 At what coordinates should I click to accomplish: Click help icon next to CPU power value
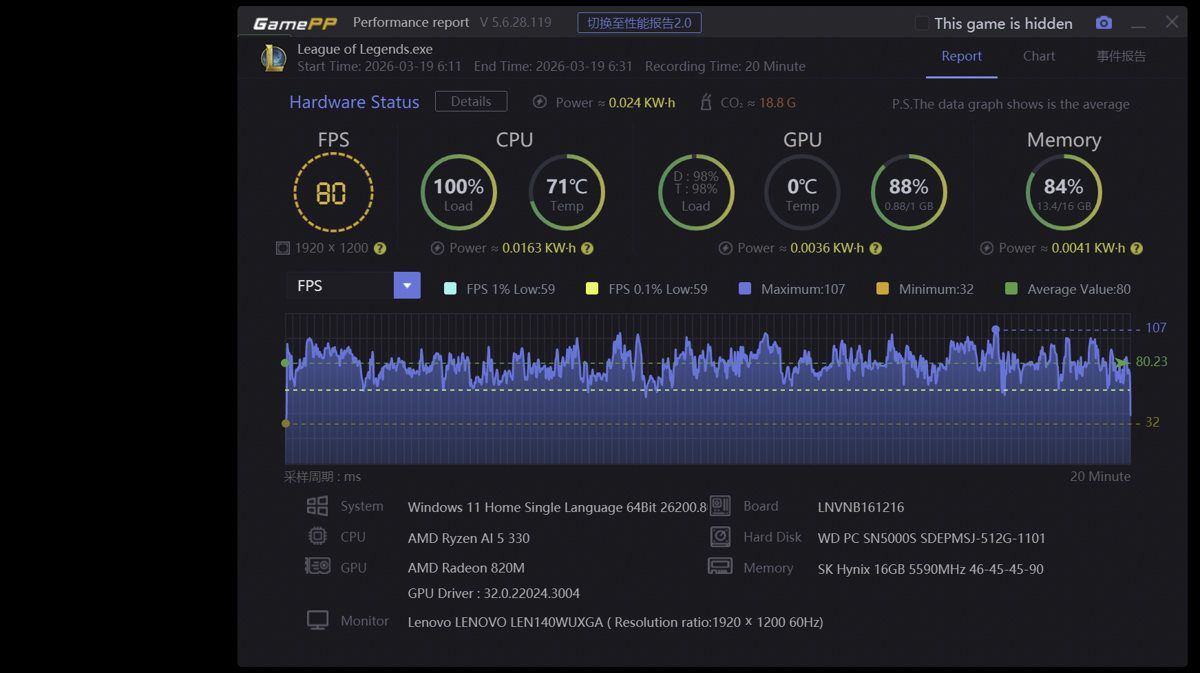[x=587, y=248]
